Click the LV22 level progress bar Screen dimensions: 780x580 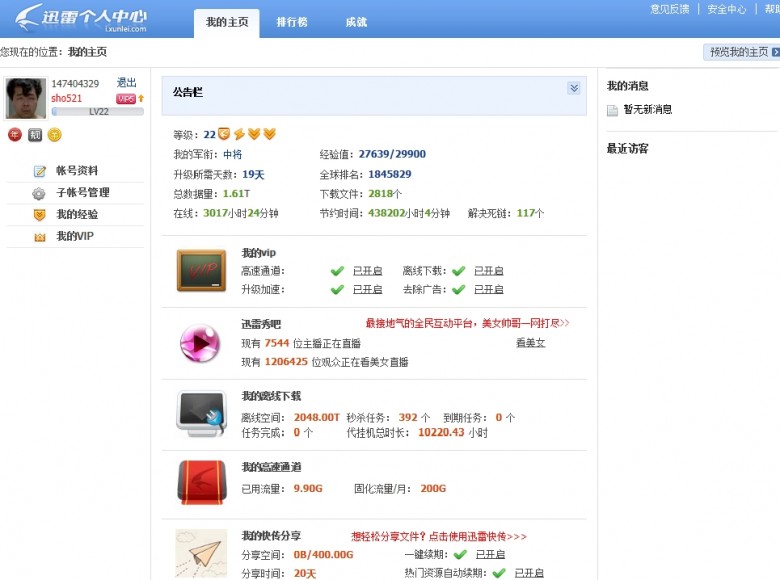click(98, 112)
